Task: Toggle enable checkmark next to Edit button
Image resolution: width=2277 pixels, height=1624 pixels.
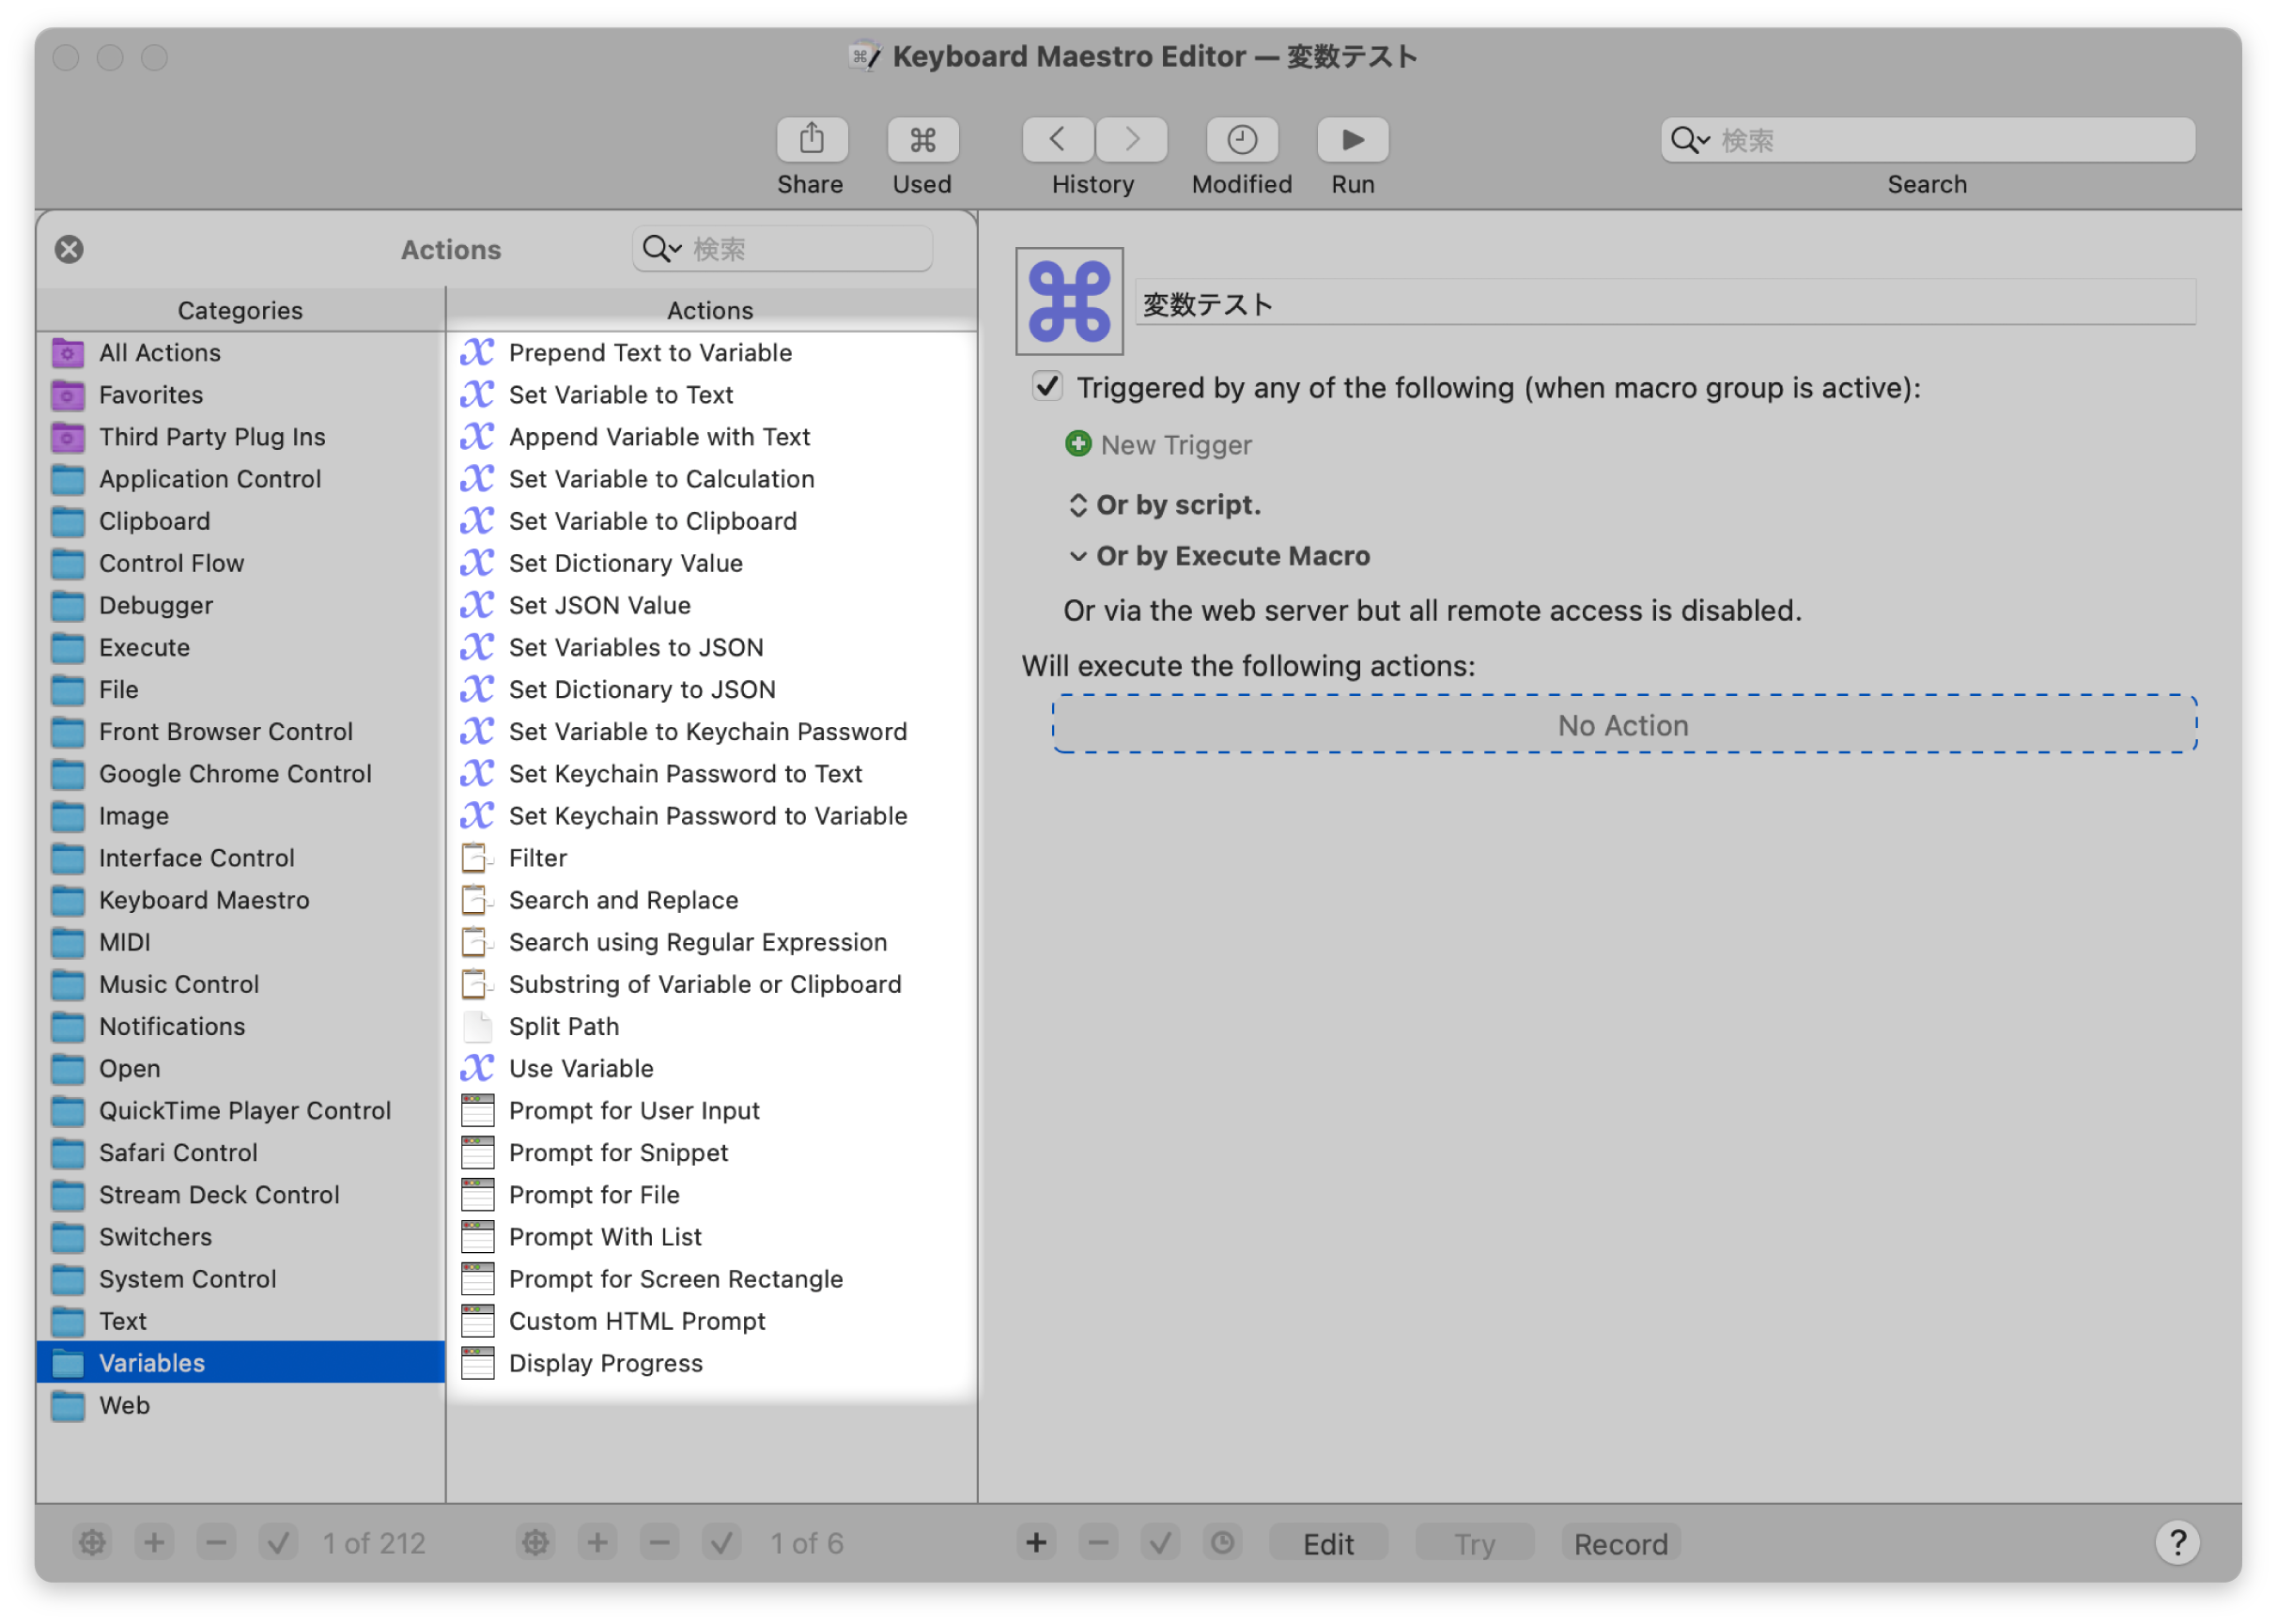Action: [x=1160, y=1543]
